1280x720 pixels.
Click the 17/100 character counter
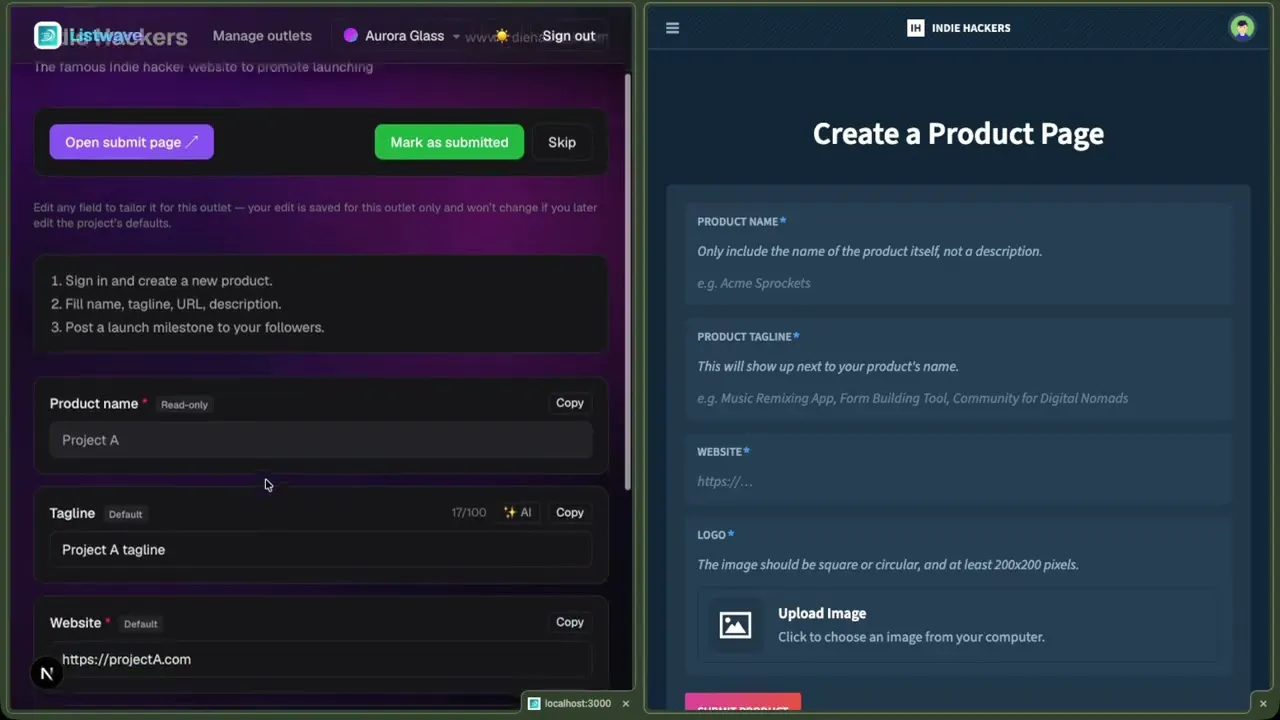(468, 512)
